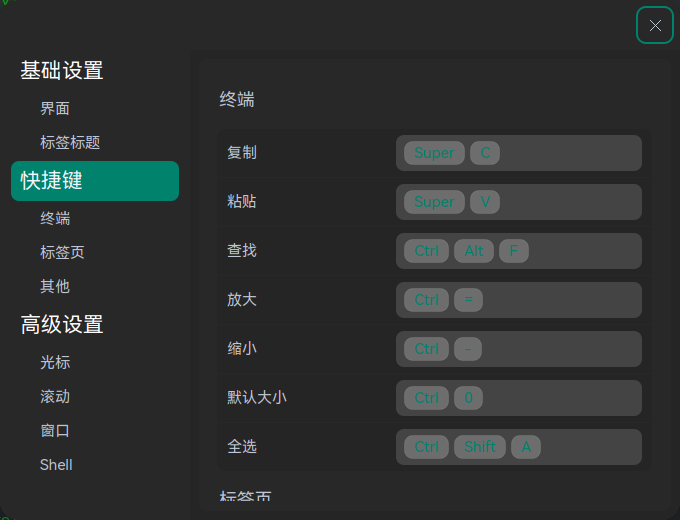Image resolution: width=680 pixels, height=520 pixels.
Task: Select the 快捷键 category
Action: click(95, 181)
